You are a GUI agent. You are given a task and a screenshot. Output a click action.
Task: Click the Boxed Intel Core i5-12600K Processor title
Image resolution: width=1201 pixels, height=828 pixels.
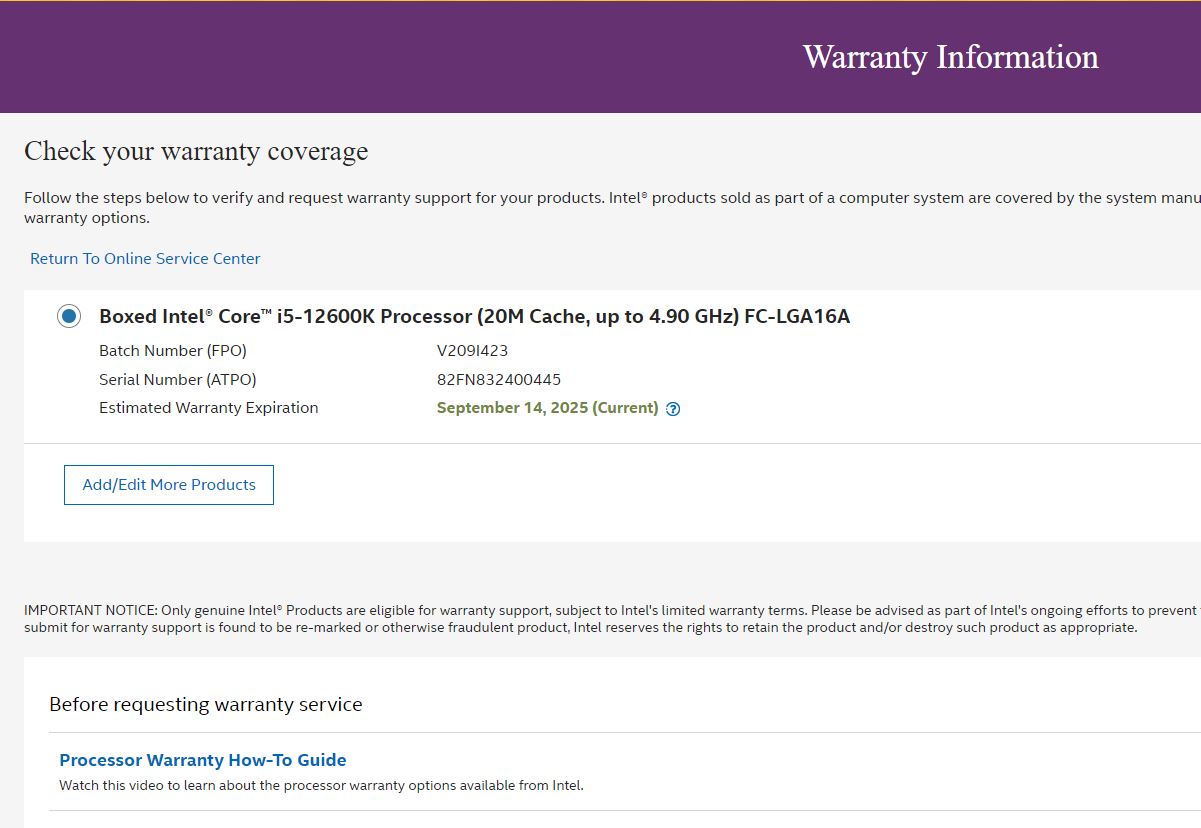pos(475,317)
